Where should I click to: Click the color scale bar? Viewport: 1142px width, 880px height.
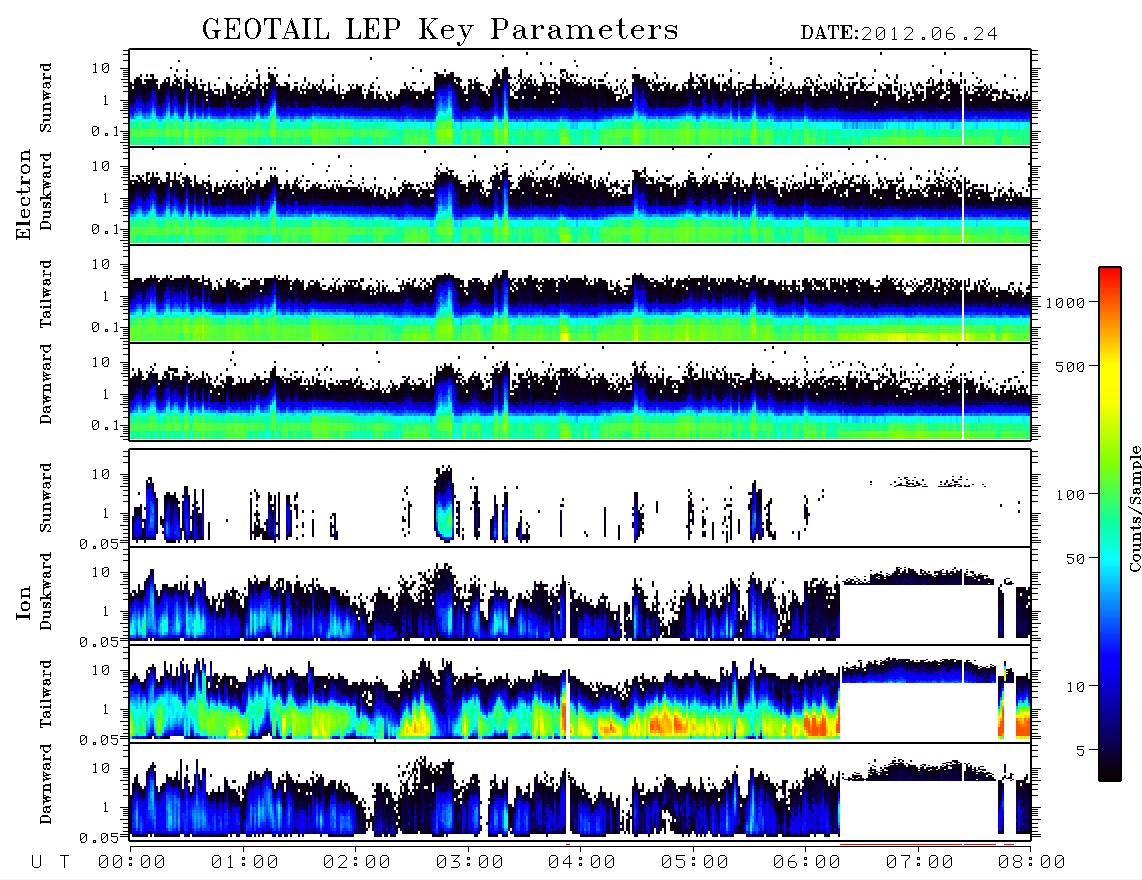coord(1110,524)
